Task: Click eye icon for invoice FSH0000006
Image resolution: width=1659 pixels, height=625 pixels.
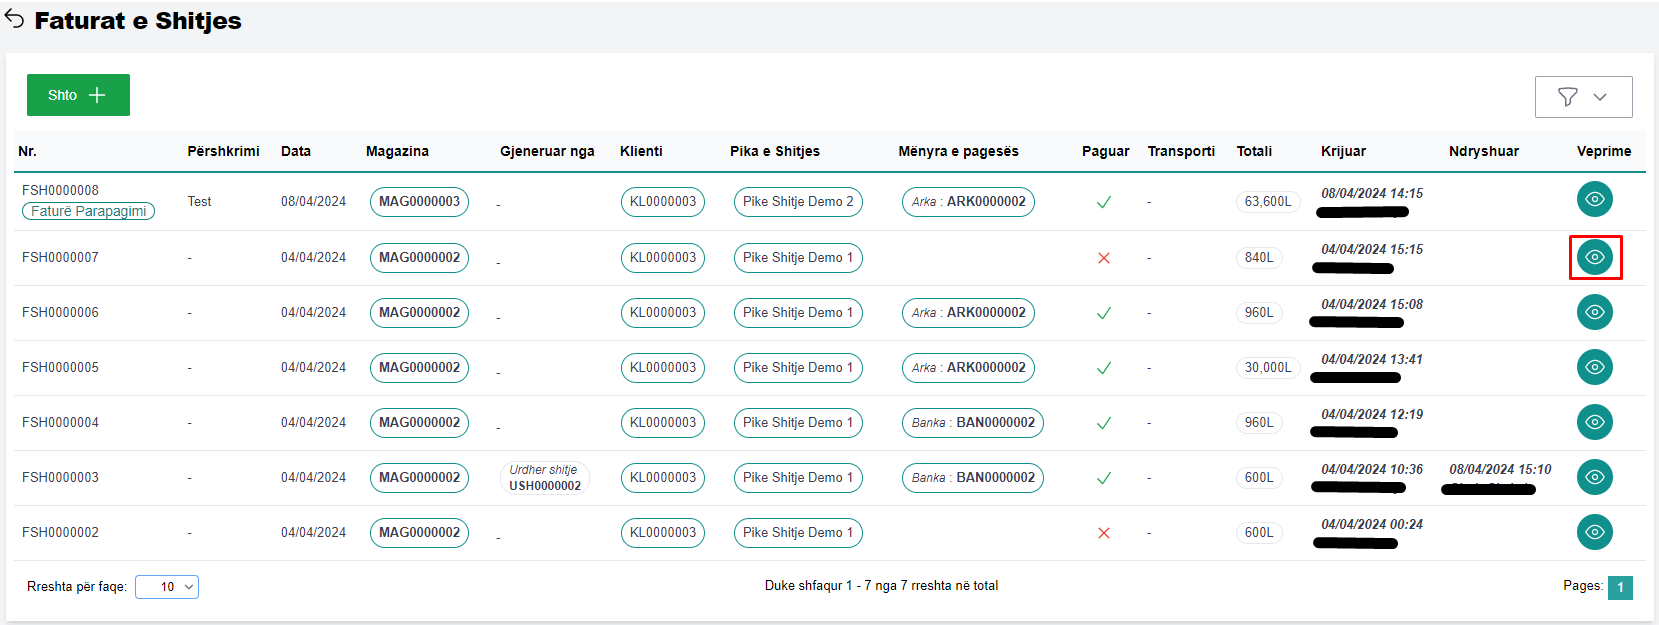Action: 1594,312
